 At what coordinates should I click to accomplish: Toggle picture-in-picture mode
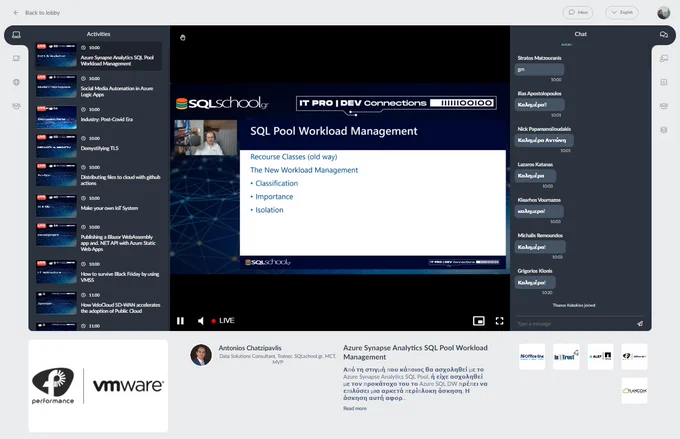click(x=478, y=321)
